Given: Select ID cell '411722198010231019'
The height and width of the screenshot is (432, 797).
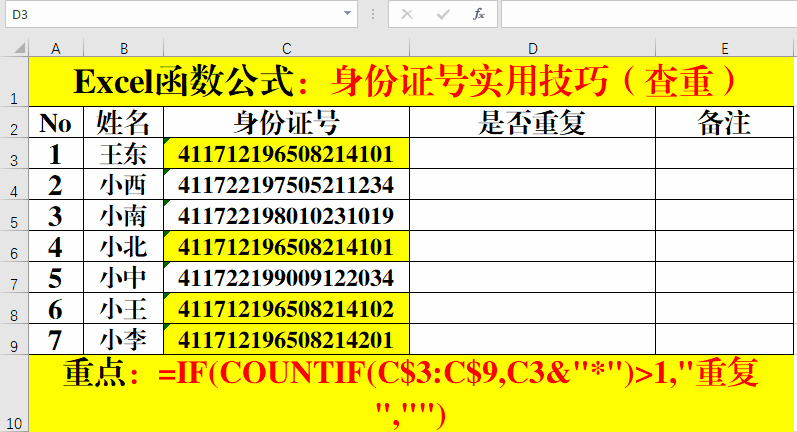Looking at the screenshot, I should point(287,215).
